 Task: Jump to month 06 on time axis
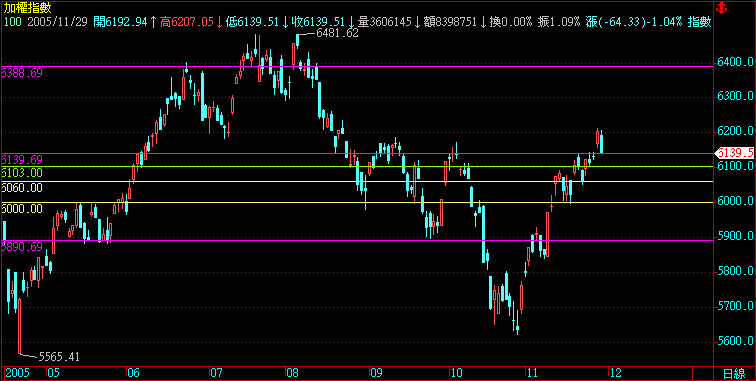click(x=133, y=373)
